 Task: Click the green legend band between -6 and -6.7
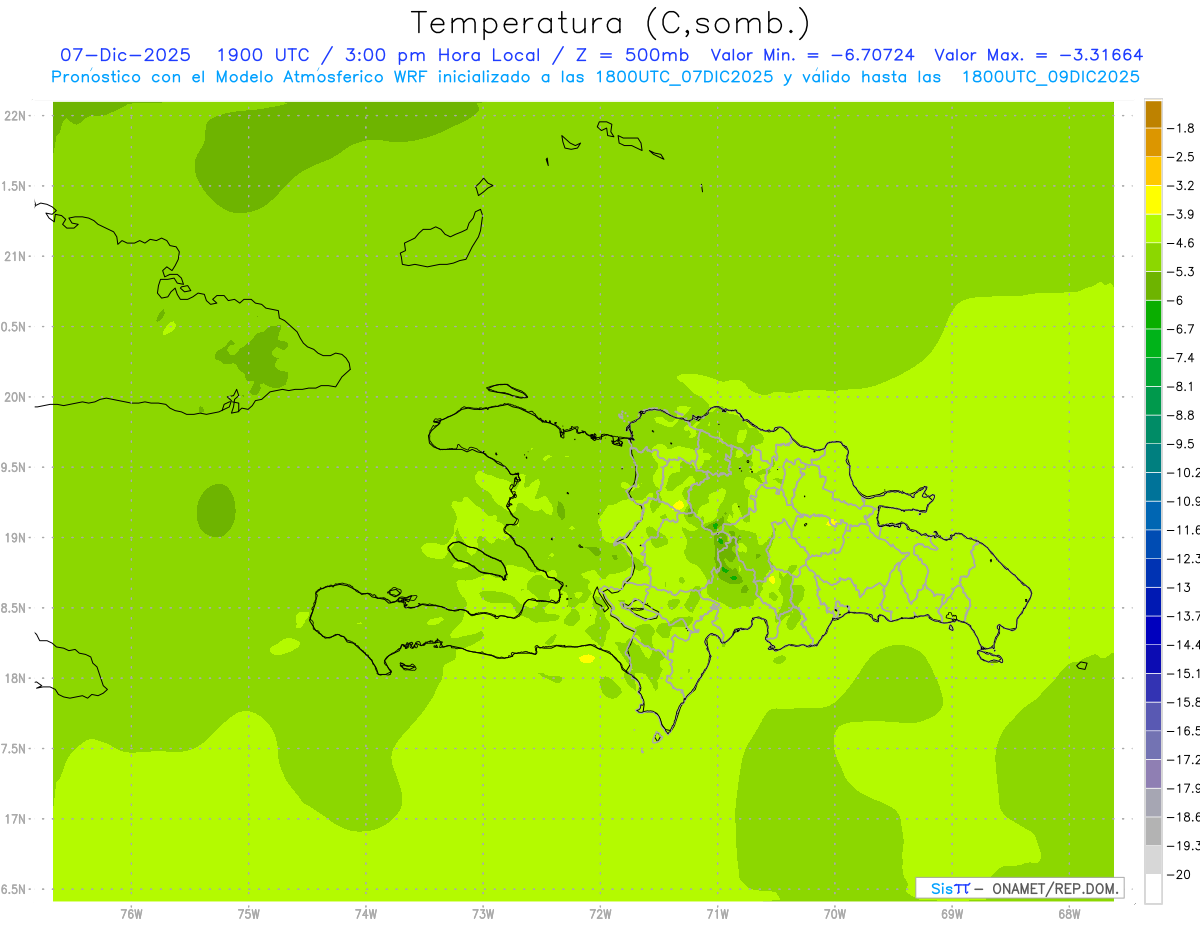pyautogui.click(x=1154, y=315)
